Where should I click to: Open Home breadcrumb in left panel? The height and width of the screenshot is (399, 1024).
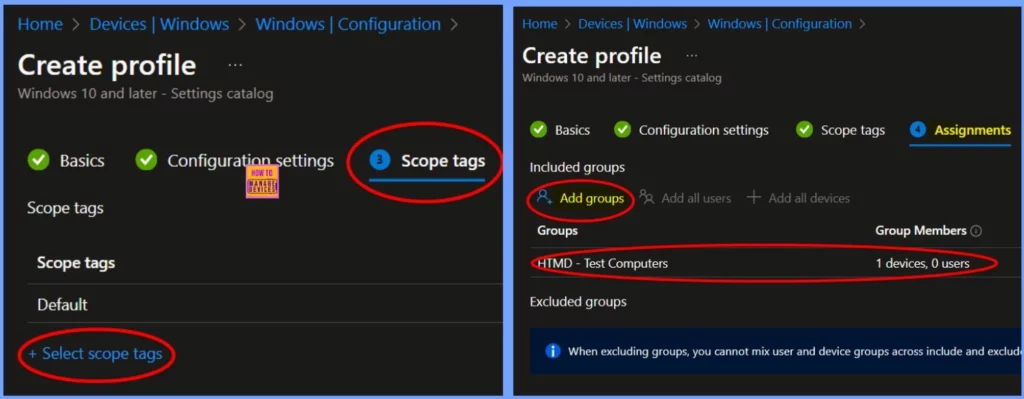click(40, 24)
